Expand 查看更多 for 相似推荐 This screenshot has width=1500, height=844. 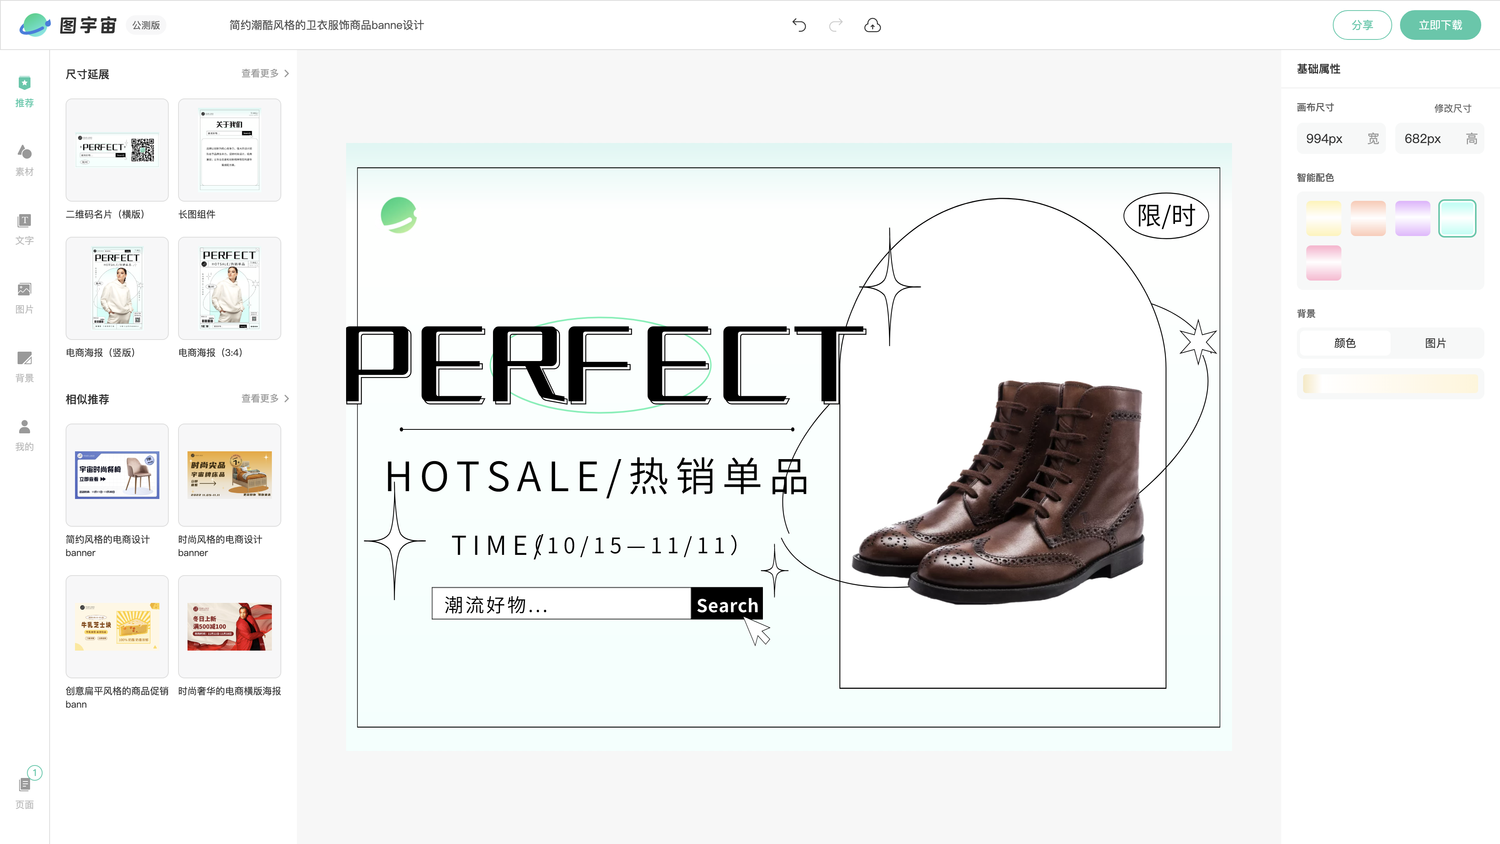[x=265, y=399]
